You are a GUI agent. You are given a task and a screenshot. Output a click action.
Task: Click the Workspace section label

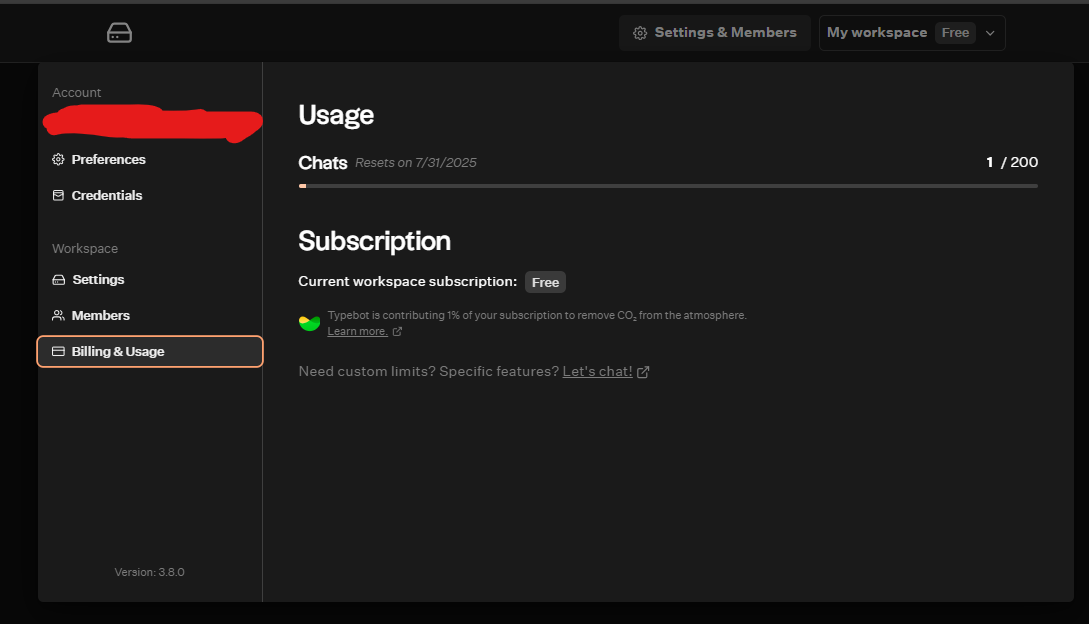85,248
